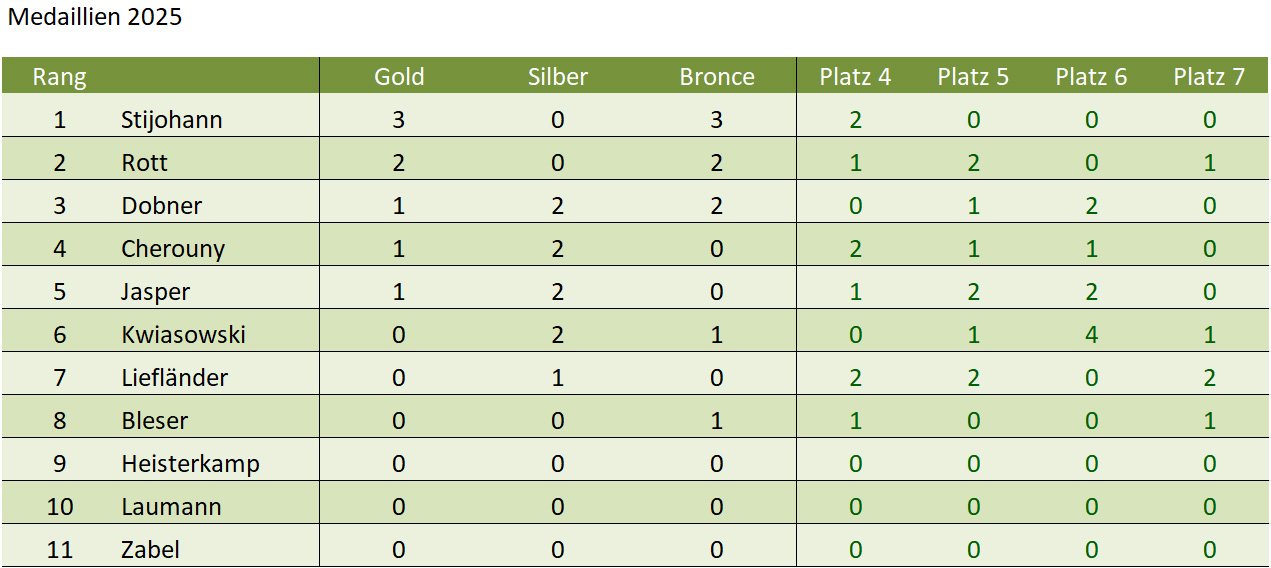This screenshot has width=1271, height=568.
Task: Click the Platz 5 header cell
Action: tap(973, 77)
